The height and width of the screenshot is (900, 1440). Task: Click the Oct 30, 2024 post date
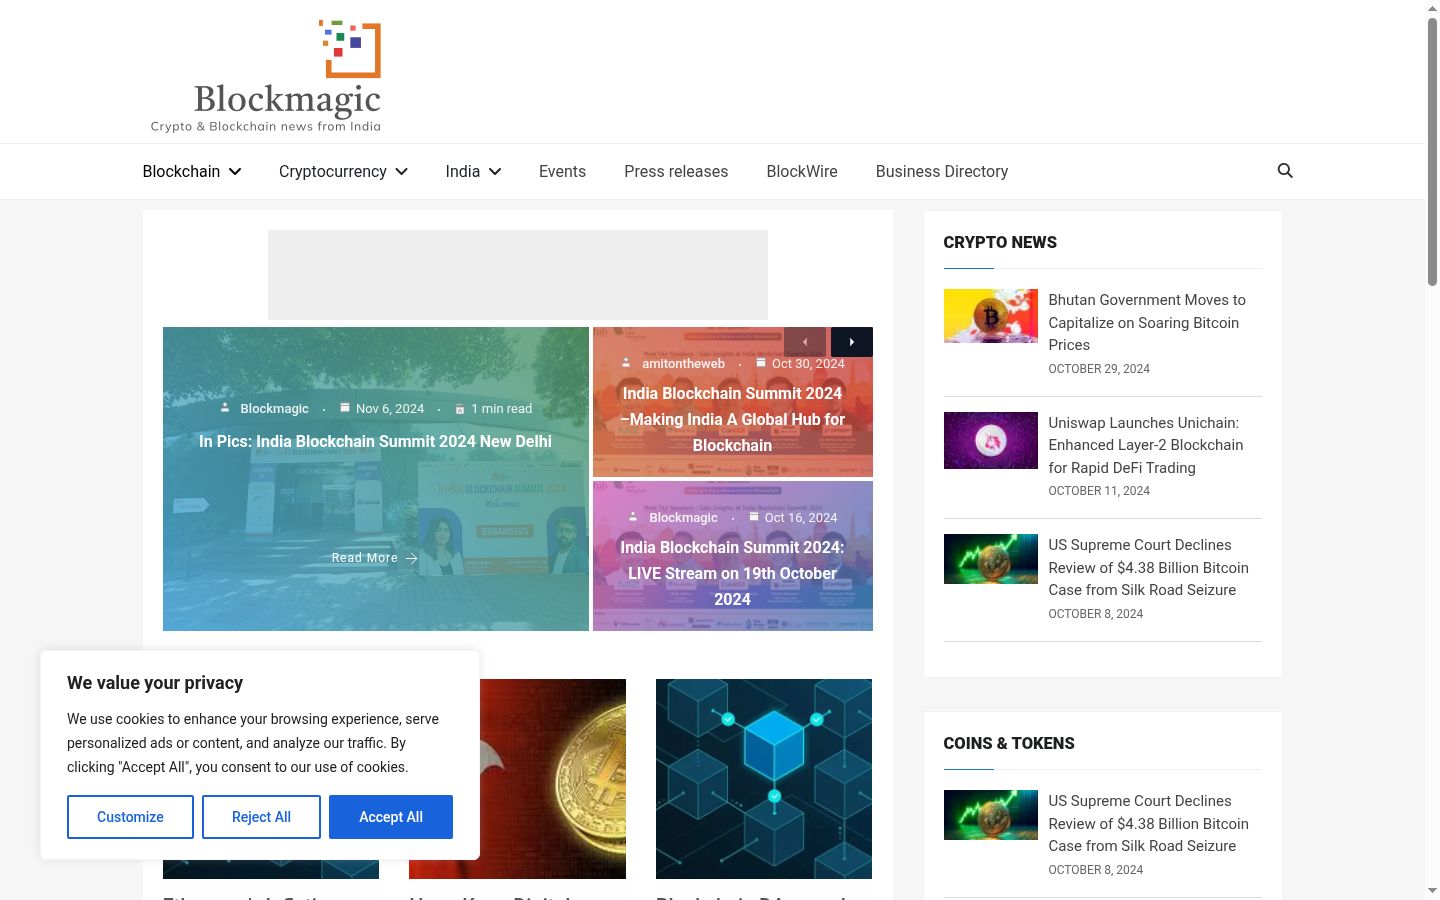click(808, 363)
